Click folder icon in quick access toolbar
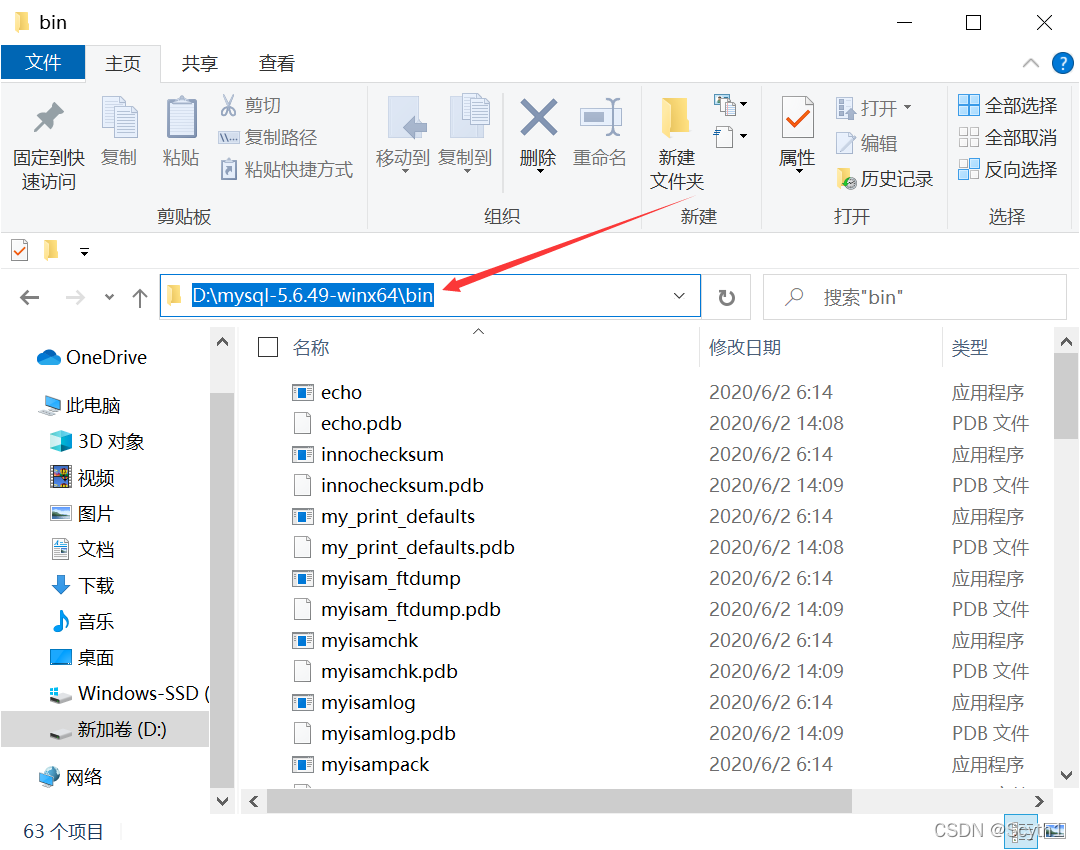 click(x=51, y=250)
